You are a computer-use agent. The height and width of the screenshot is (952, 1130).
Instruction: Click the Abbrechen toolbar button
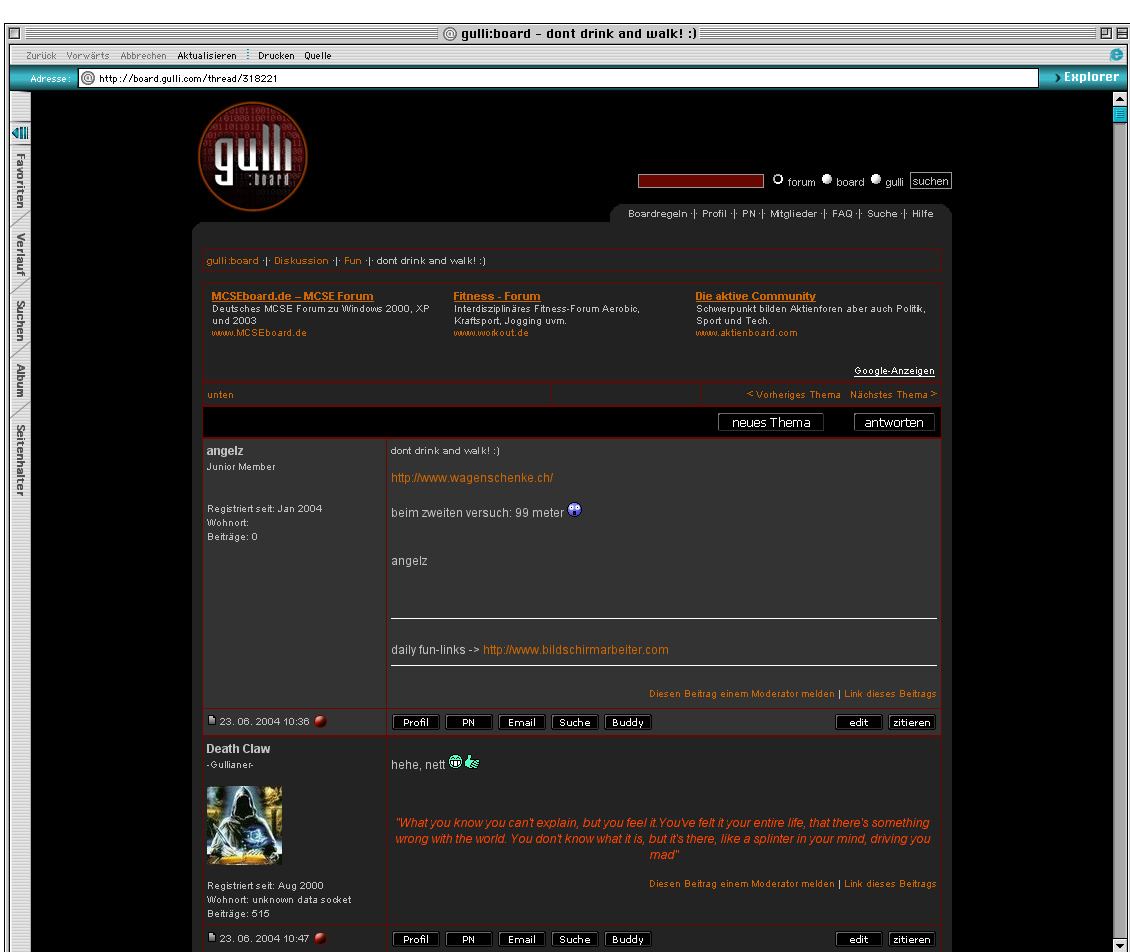(143, 55)
